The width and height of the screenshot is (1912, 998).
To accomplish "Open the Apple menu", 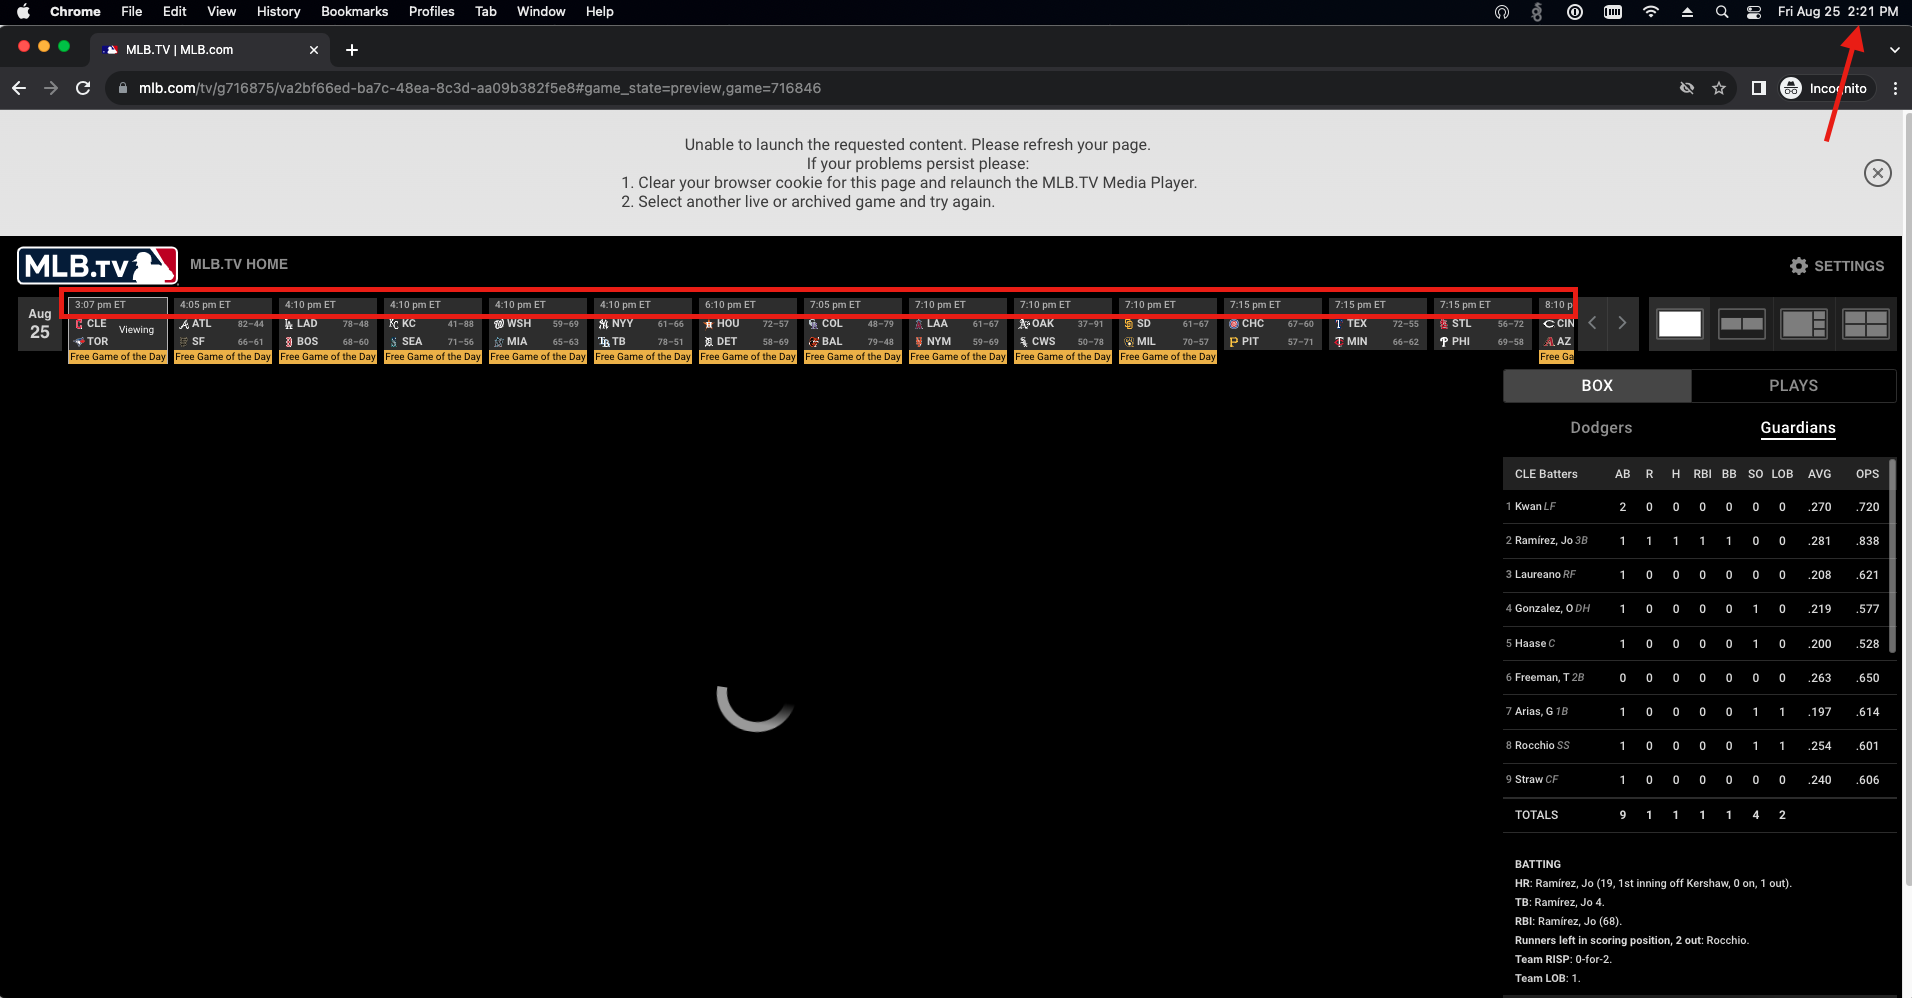I will (x=23, y=12).
